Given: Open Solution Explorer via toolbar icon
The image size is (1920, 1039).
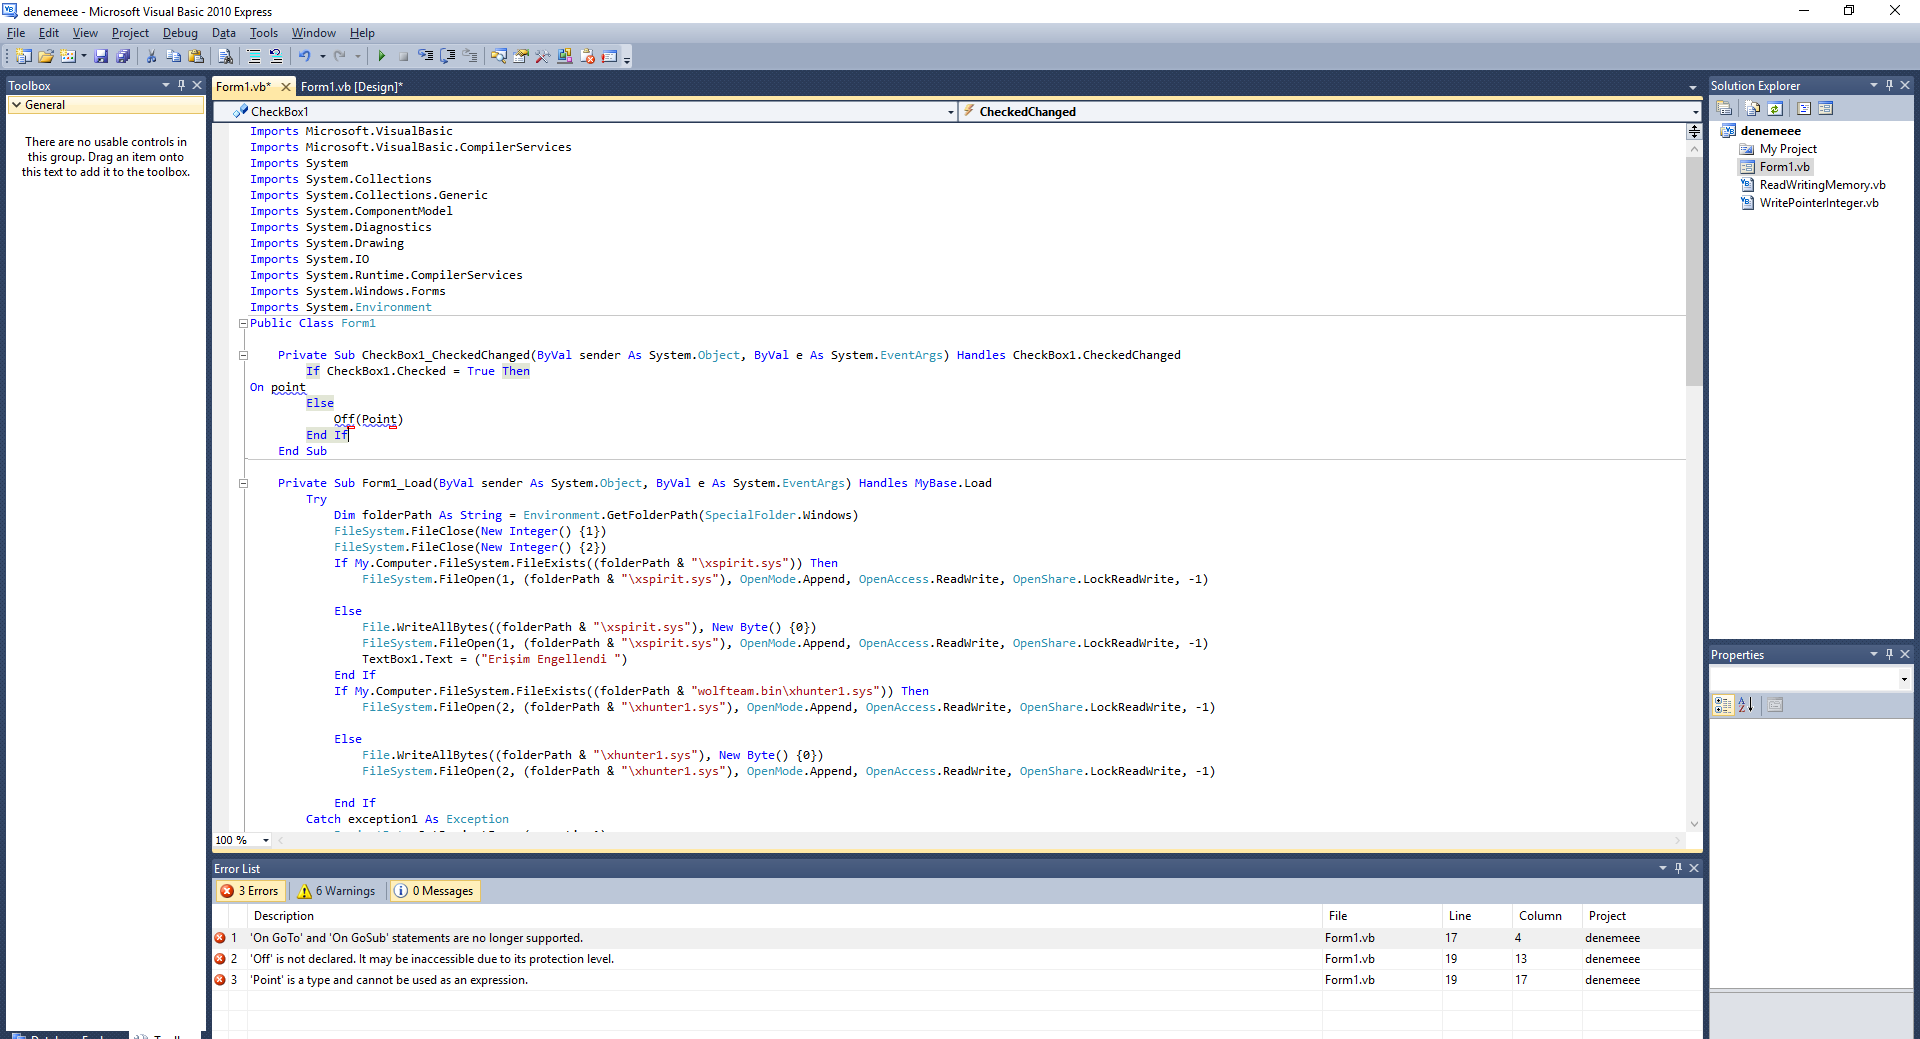Looking at the screenshot, I should coord(498,57).
